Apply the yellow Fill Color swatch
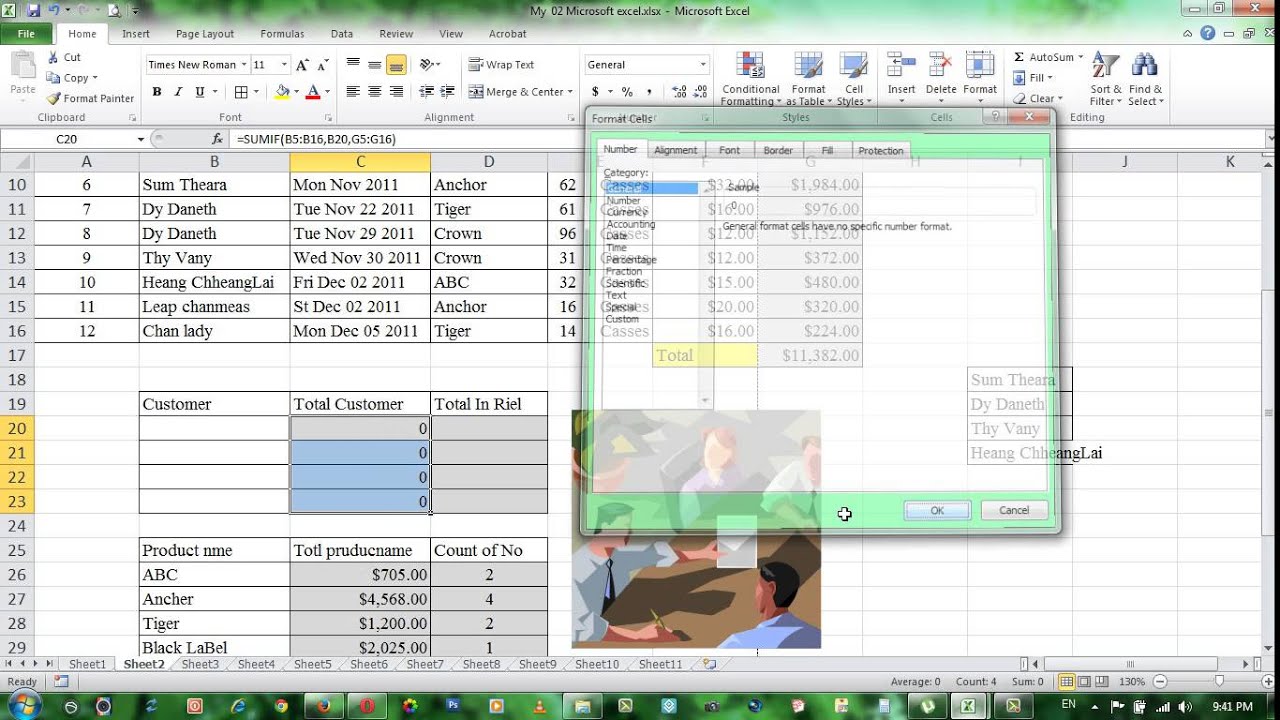1280x720 pixels. (282, 92)
